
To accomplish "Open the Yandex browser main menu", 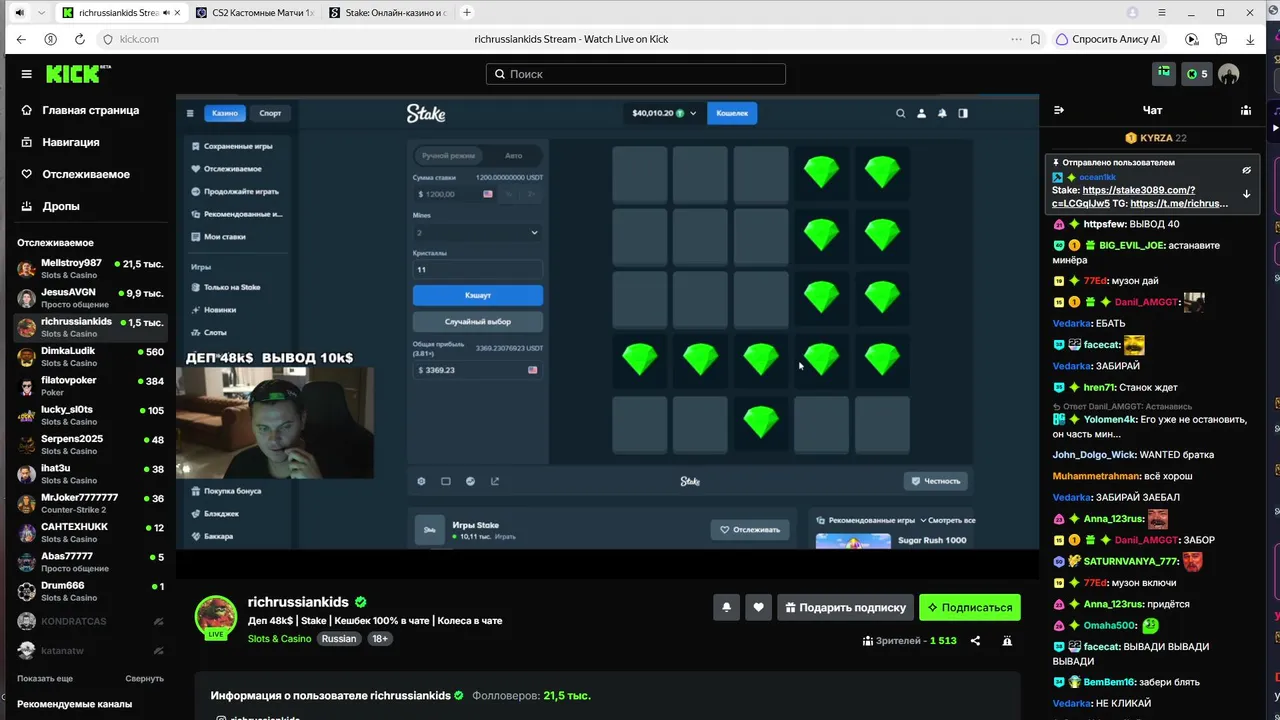I will pos(1161,13).
